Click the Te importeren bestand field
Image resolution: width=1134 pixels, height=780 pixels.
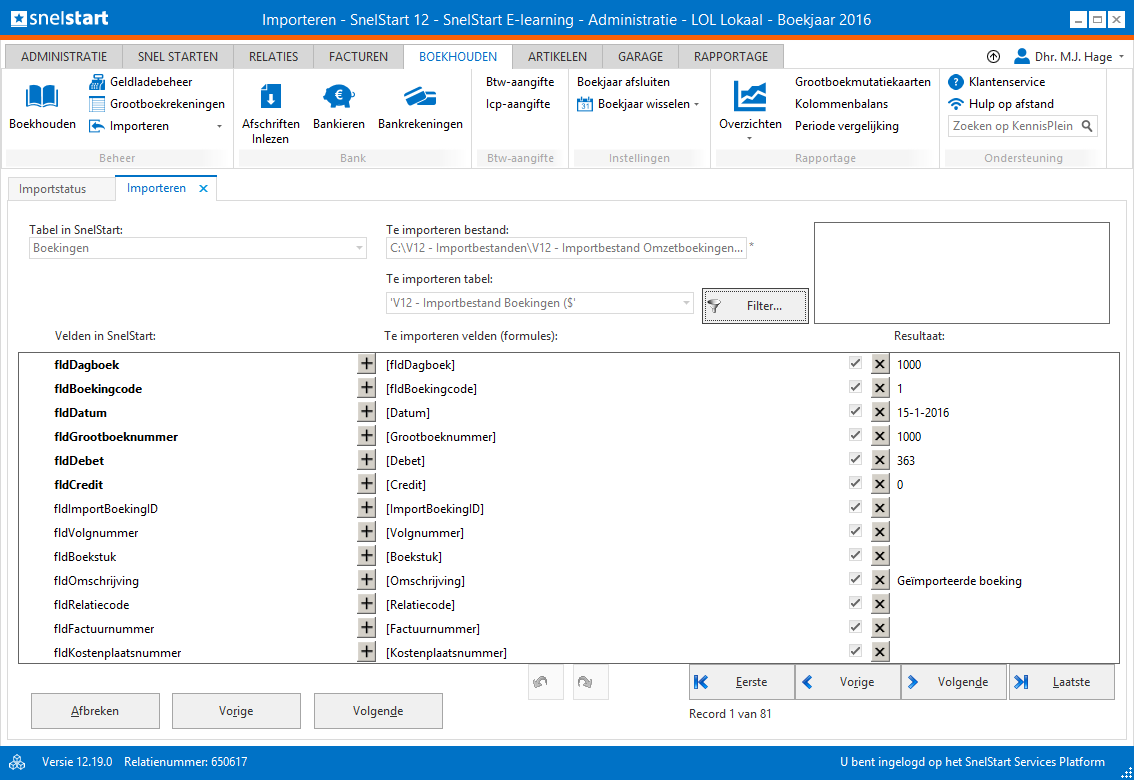point(566,248)
